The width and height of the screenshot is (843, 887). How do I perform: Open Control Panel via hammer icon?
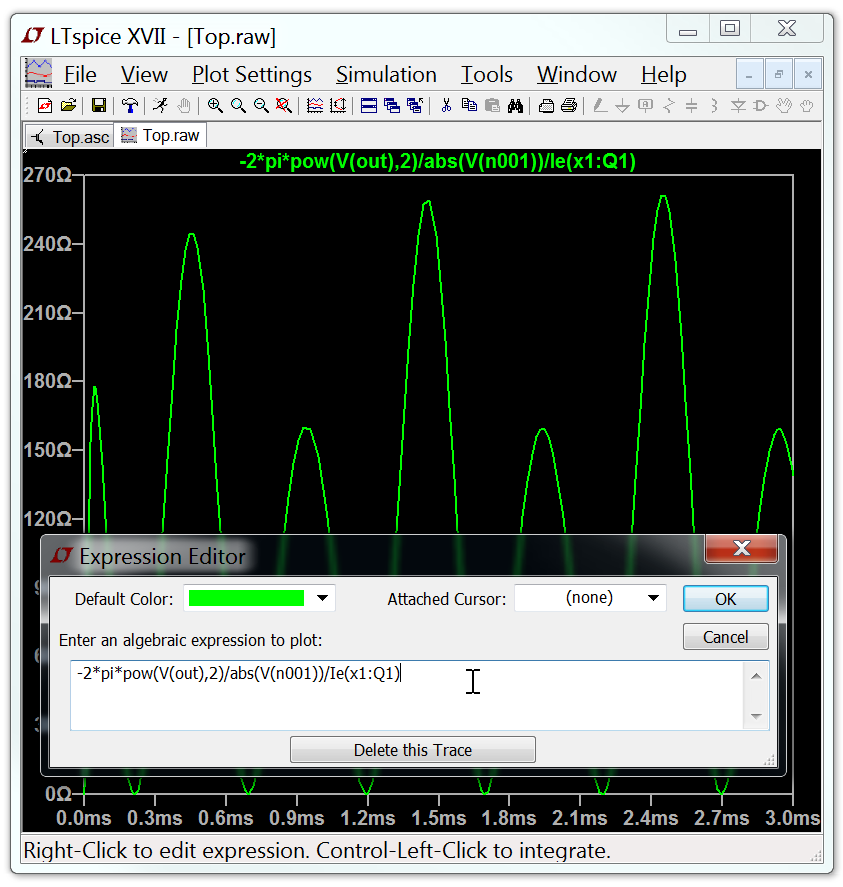point(130,105)
